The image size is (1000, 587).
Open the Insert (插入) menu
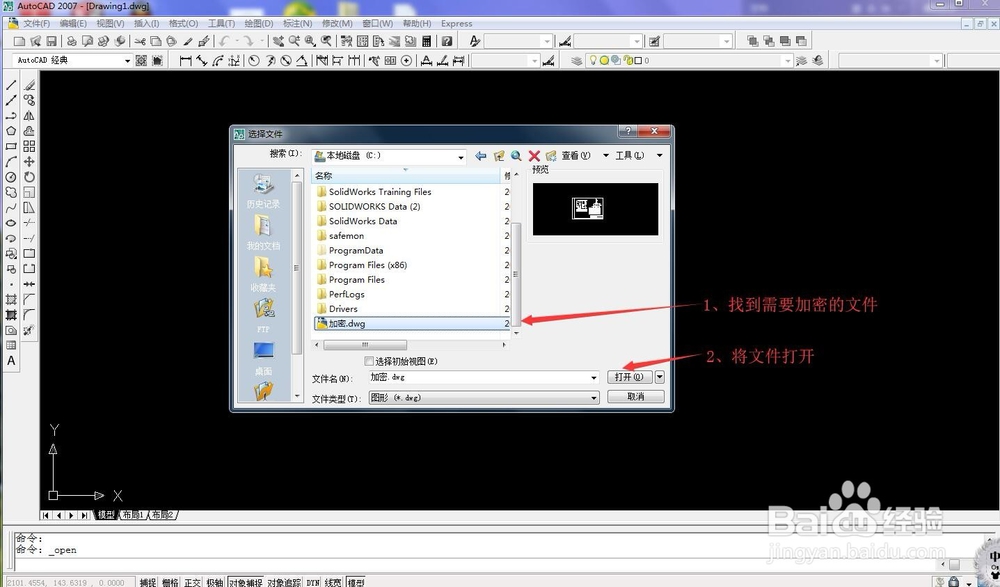[x=147, y=24]
